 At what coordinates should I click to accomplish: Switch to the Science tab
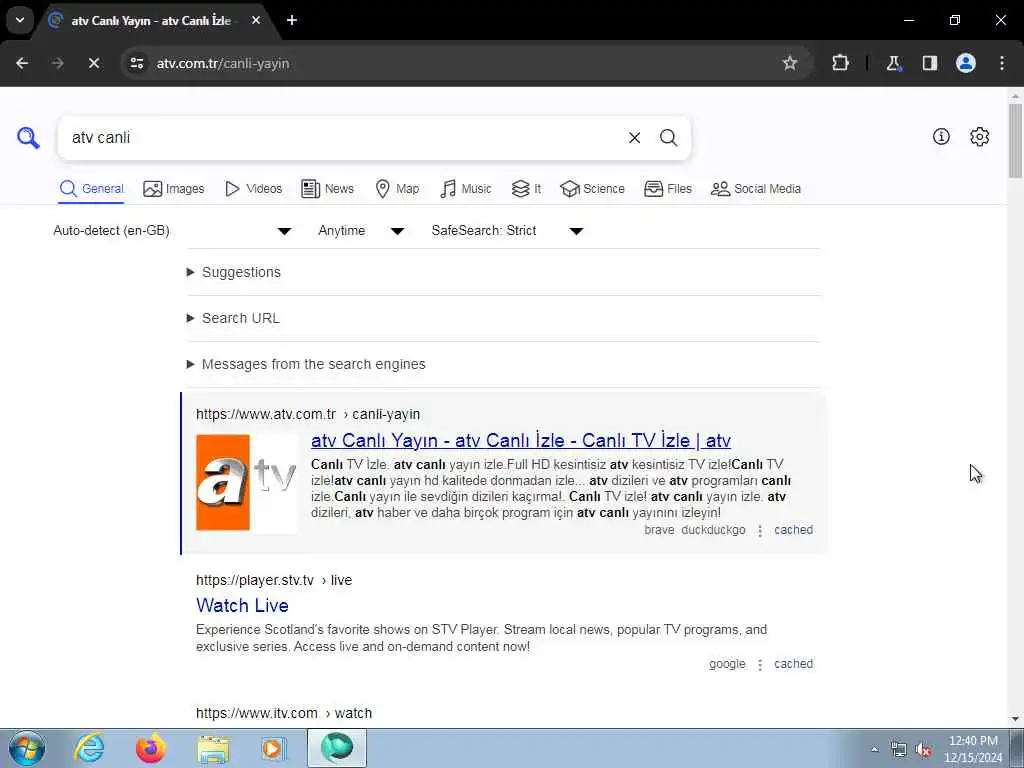(592, 189)
